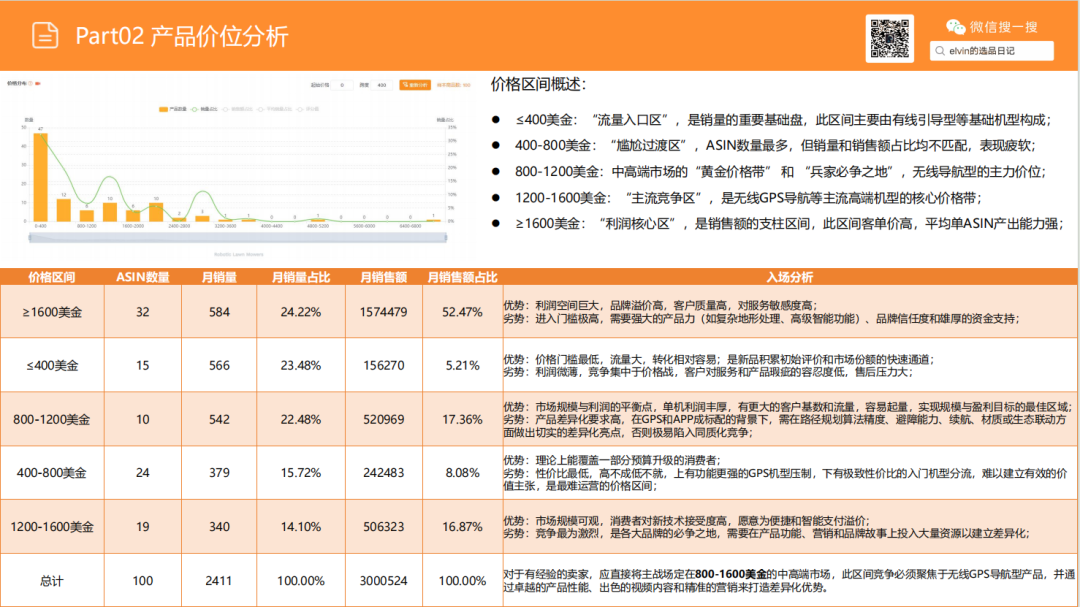Click the QR code thumbnail in the header
Image resolution: width=1080 pixels, height=607 pixels.
[890, 38]
